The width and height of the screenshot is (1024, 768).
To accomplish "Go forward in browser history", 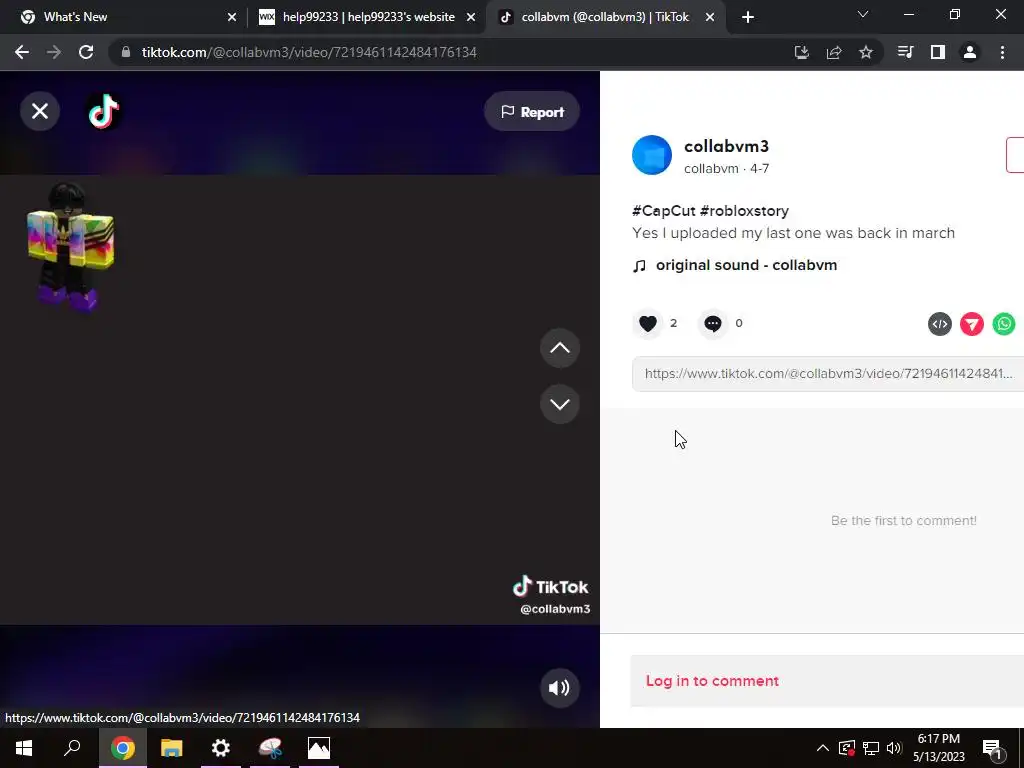I will click(x=54, y=52).
